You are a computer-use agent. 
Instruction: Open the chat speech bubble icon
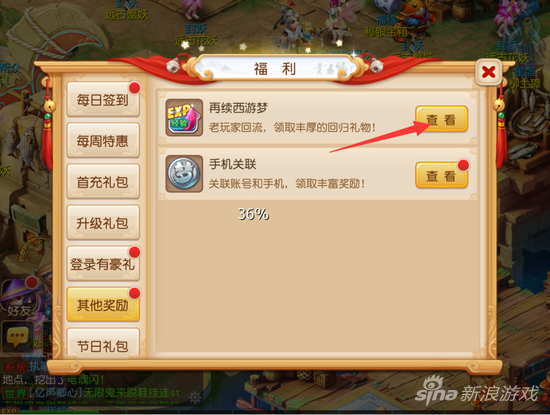(17, 336)
